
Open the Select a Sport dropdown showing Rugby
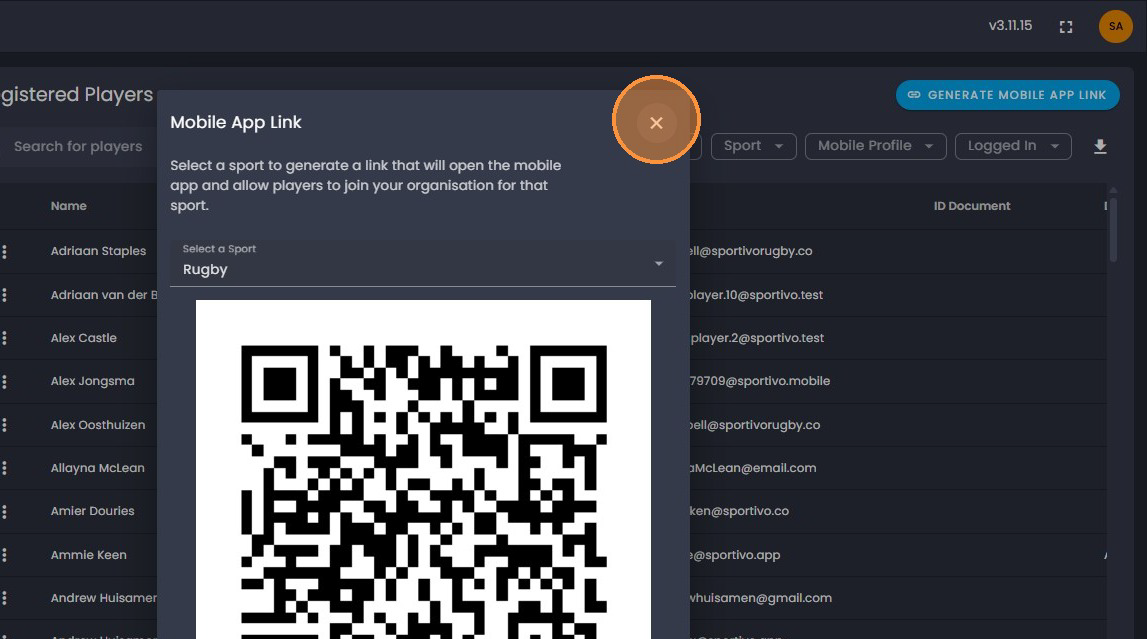coord(423,263)
